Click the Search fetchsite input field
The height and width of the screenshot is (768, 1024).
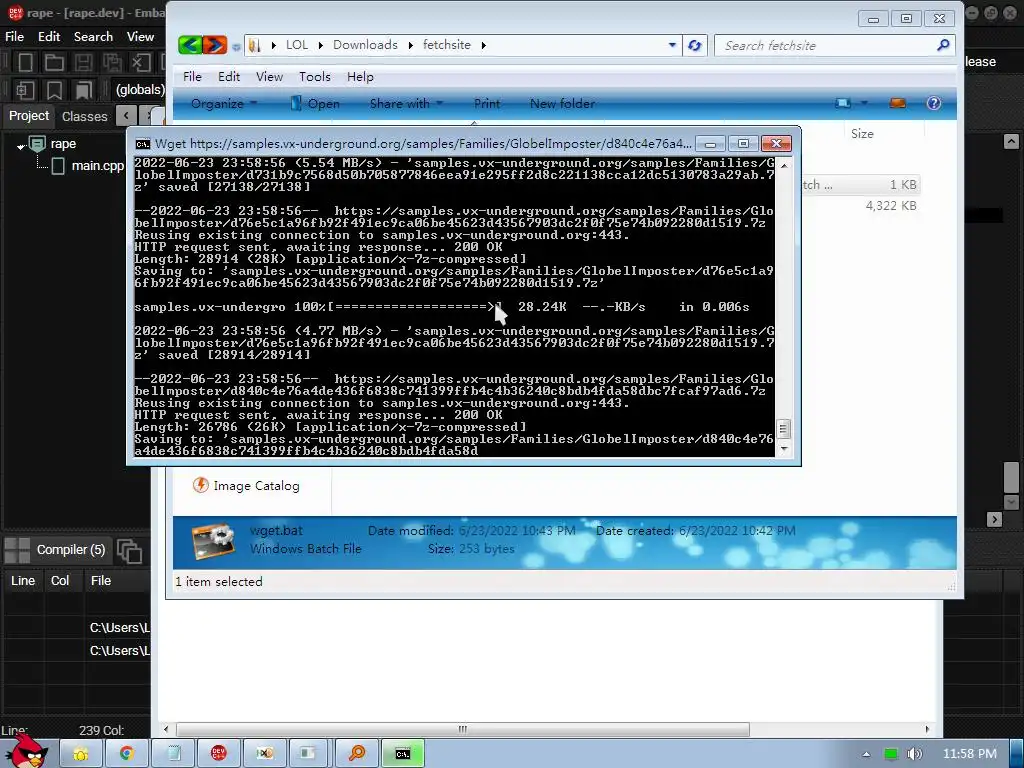(x=826, y=45)
